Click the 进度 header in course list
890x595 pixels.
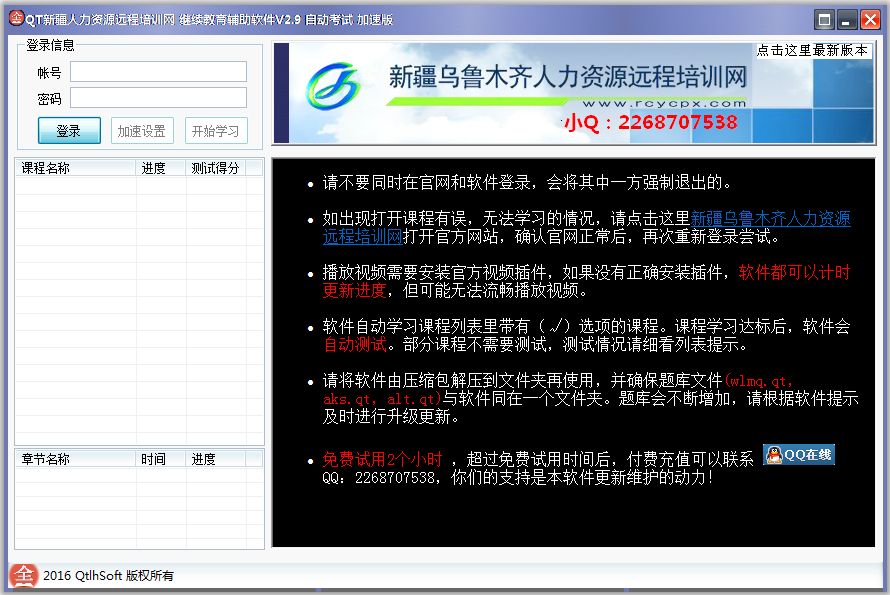154,168
